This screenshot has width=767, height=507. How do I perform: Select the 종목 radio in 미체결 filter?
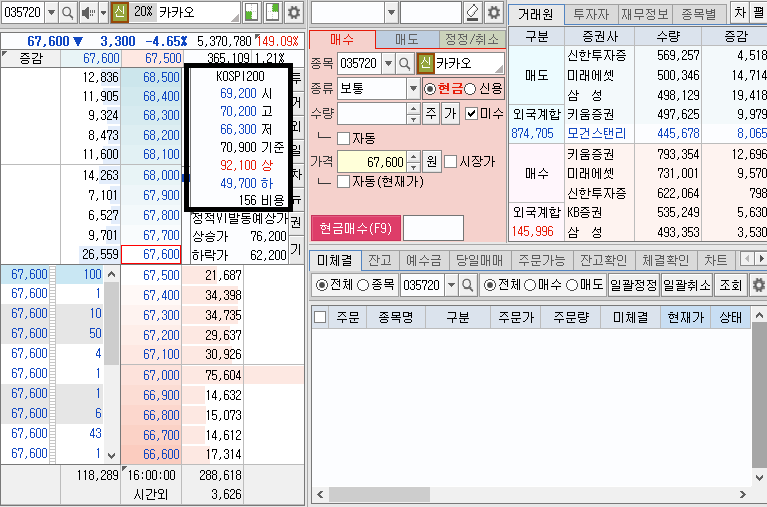tap(363, 285)
